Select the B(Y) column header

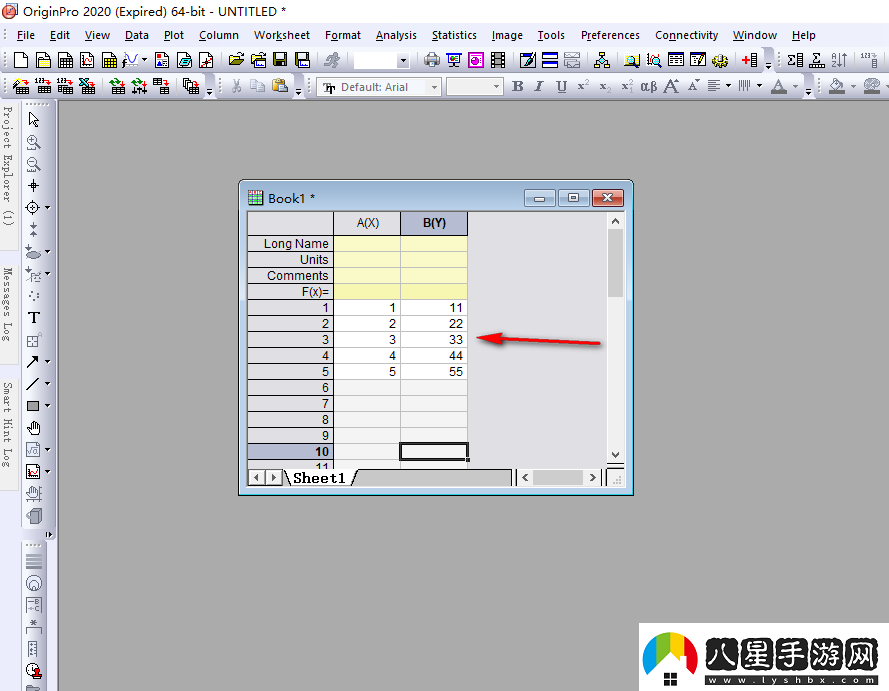point(434,223)
